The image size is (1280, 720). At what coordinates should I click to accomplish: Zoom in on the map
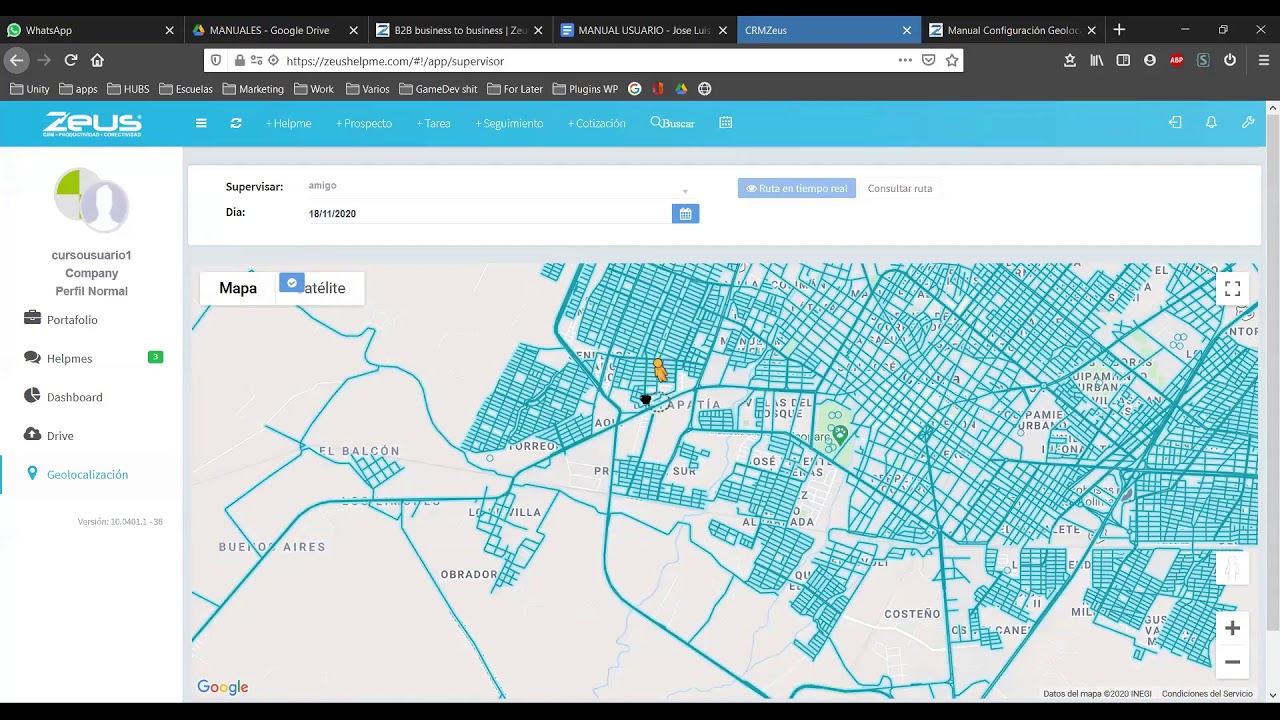[1232, 628]
